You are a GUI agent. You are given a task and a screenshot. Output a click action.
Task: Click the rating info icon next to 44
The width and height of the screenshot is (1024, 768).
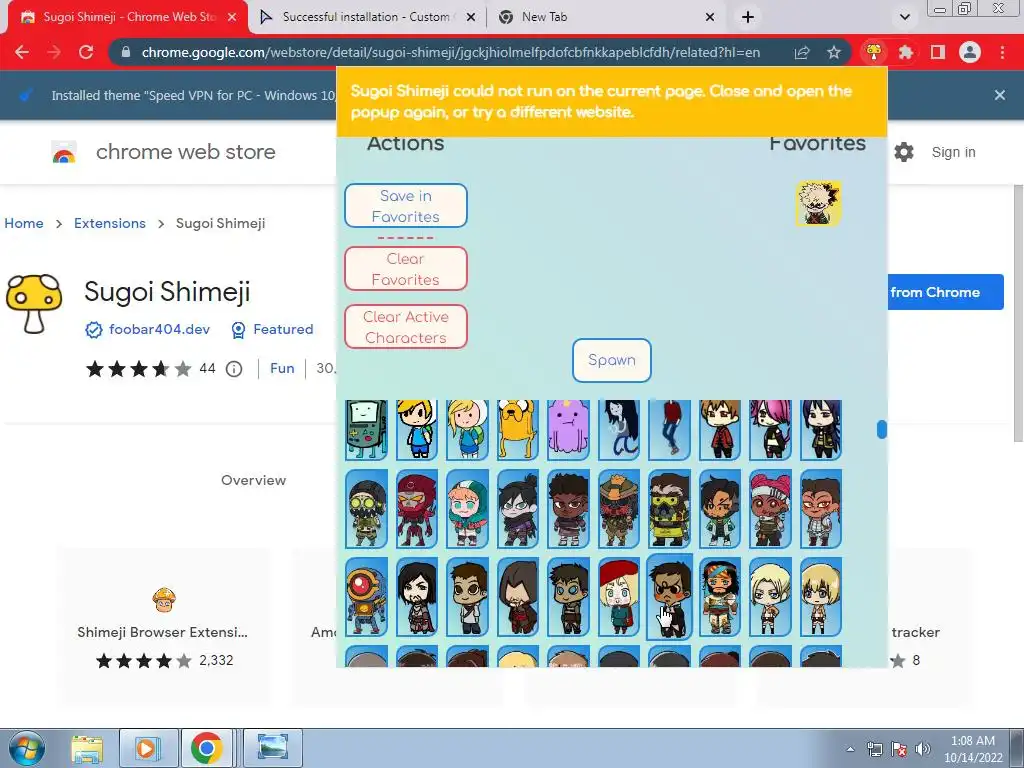[234, 369]
